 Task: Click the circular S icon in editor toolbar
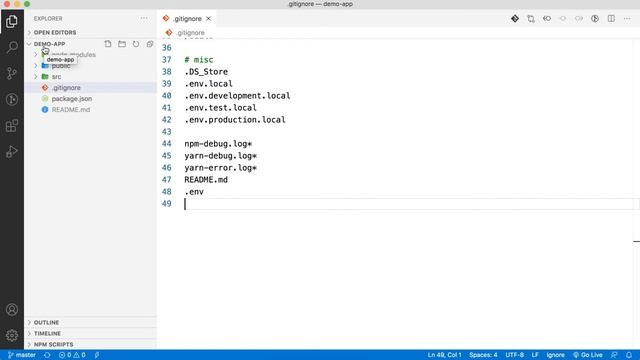click(x=595, y=19)
